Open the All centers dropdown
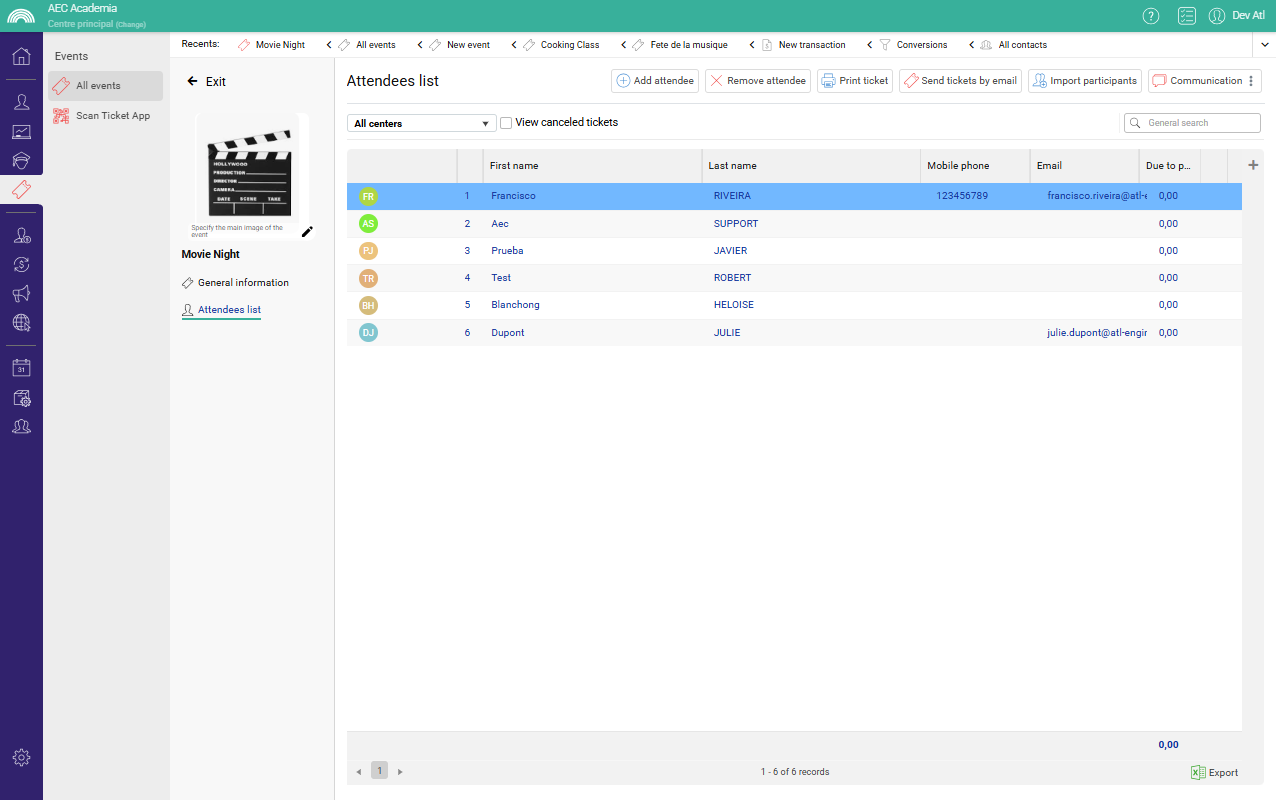The height and width of the screenshot is (800, 1276). point(421,123)
